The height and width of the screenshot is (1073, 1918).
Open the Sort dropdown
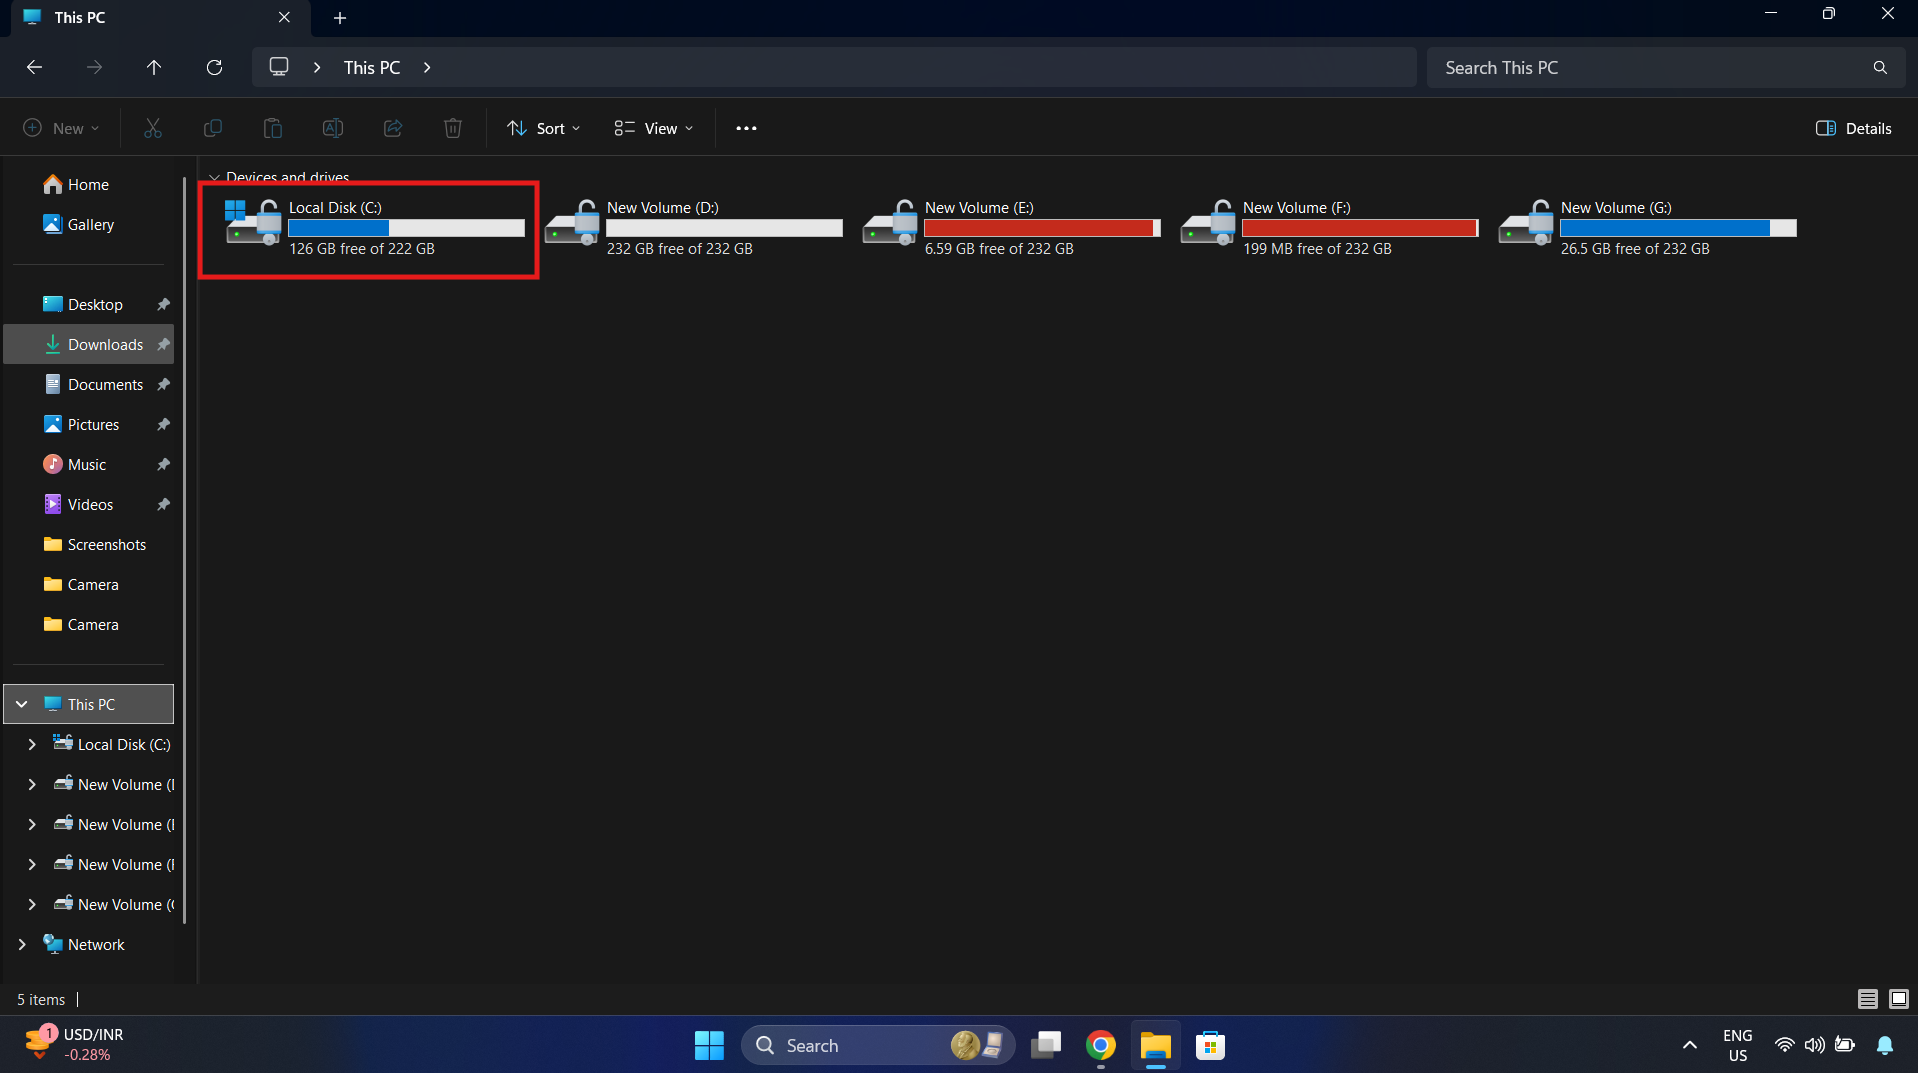click(x=542, y=128)
